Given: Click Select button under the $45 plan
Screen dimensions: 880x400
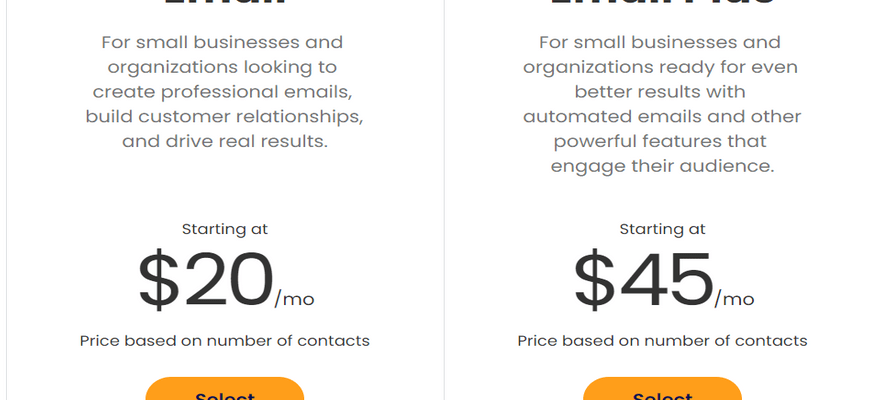Looking at the screenshot, I should pos(662,390).
